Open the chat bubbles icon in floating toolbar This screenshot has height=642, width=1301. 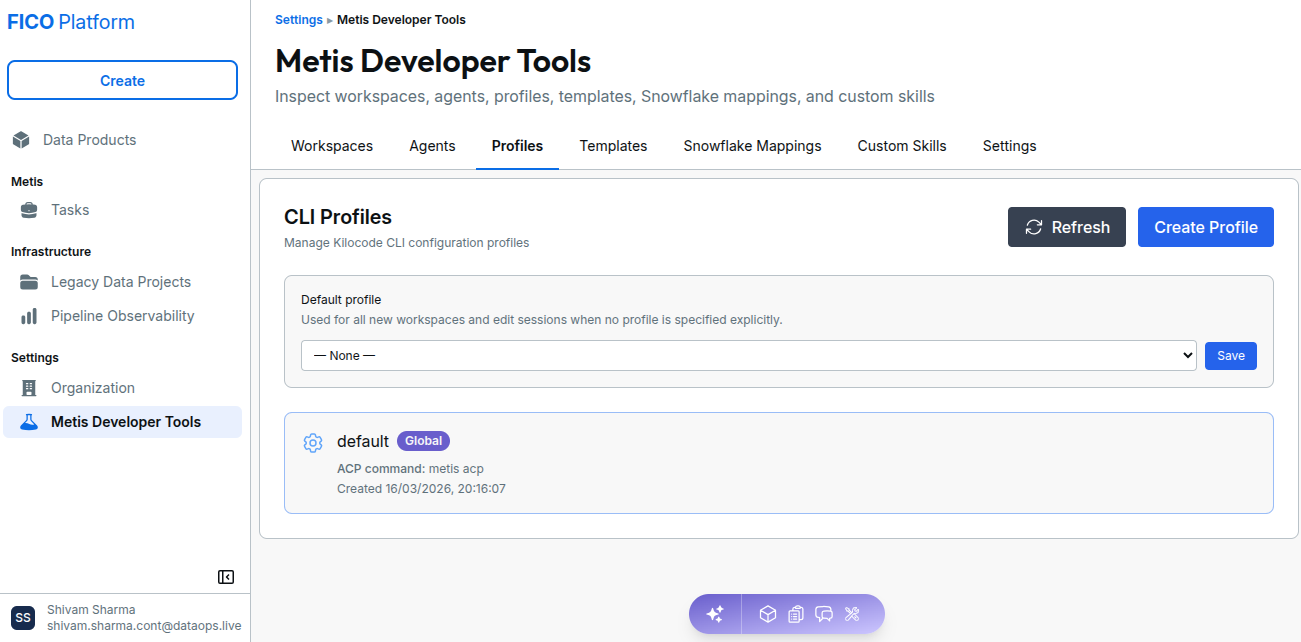(824, 614)
